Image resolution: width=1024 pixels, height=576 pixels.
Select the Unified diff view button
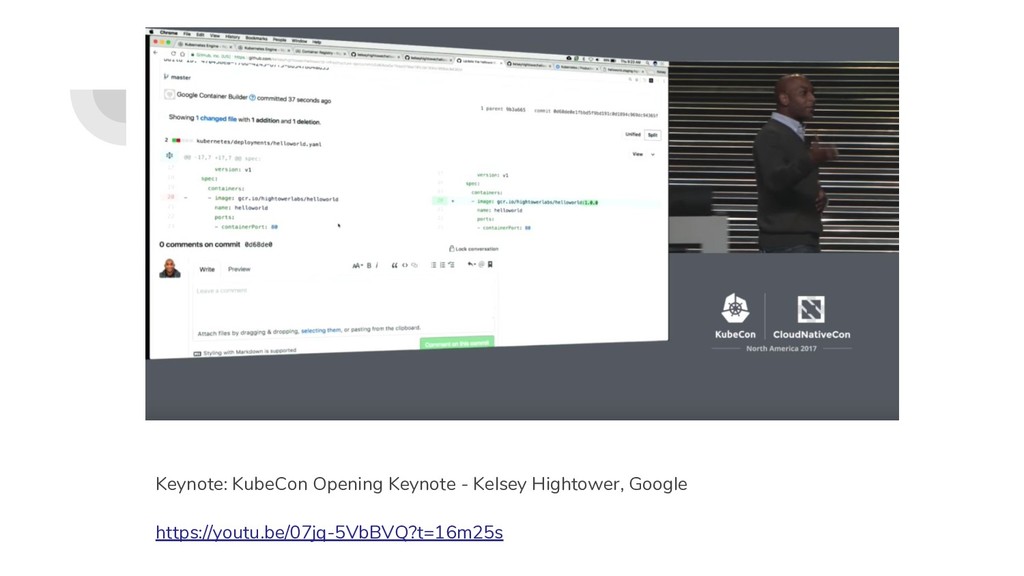click(x=633, y=134)
